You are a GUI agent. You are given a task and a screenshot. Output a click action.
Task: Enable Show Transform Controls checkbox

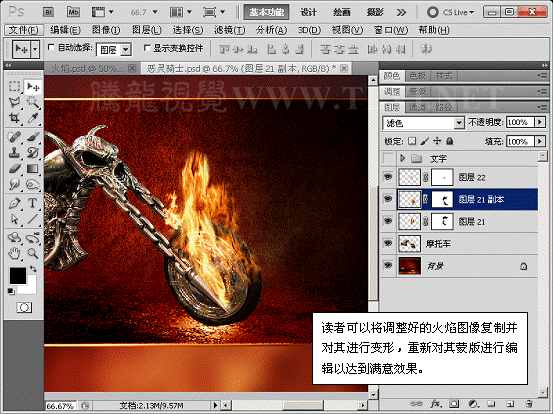point(147,47)
